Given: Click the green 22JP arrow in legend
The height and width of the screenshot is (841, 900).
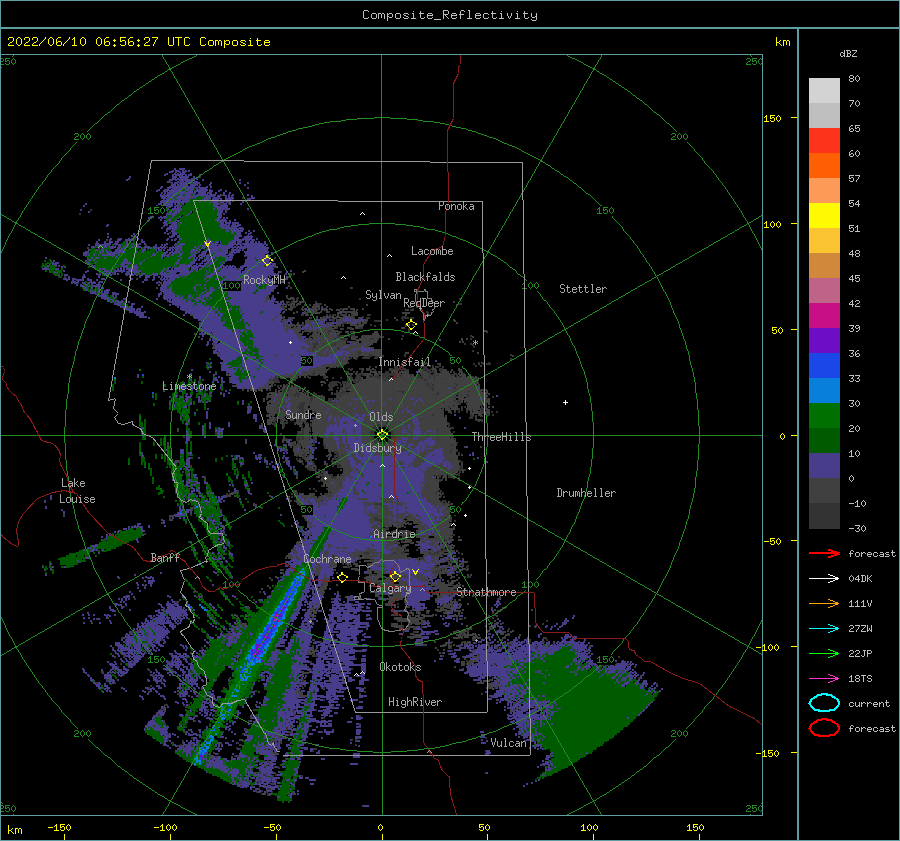Looking at the screenshot, I should tap(824, 653).
